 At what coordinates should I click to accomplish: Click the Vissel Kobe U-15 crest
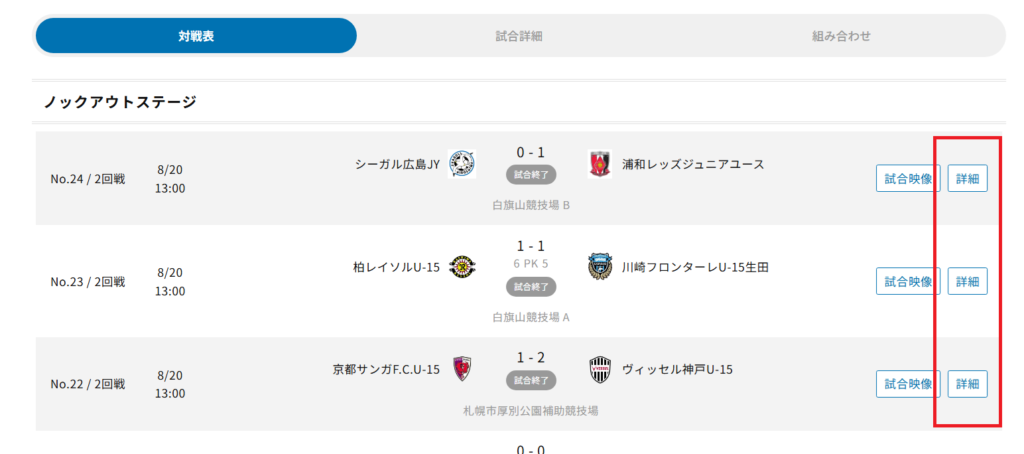(x=600, y=369)
